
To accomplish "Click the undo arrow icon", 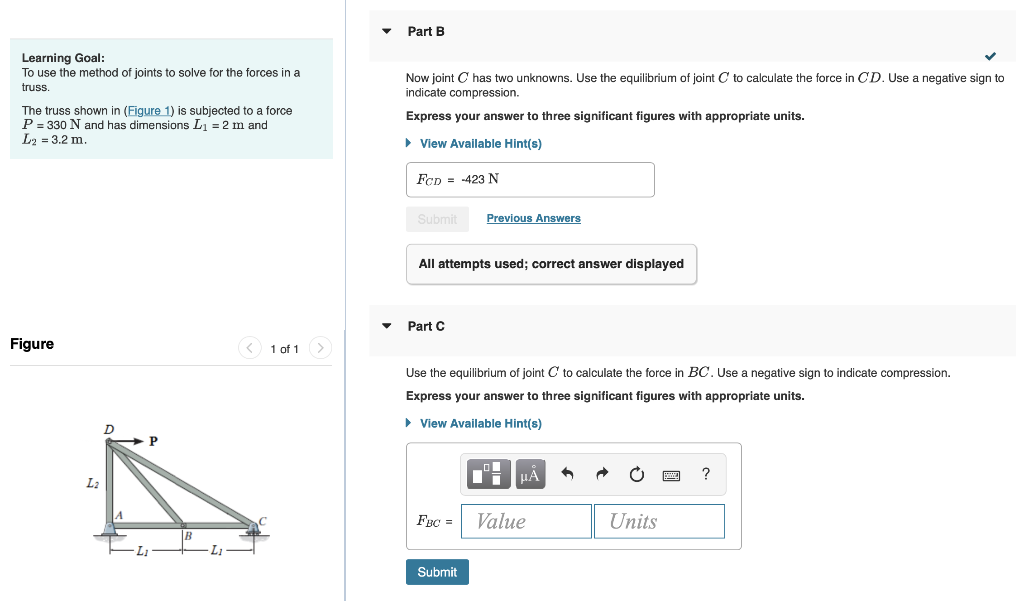I will [x=567, y=474].
